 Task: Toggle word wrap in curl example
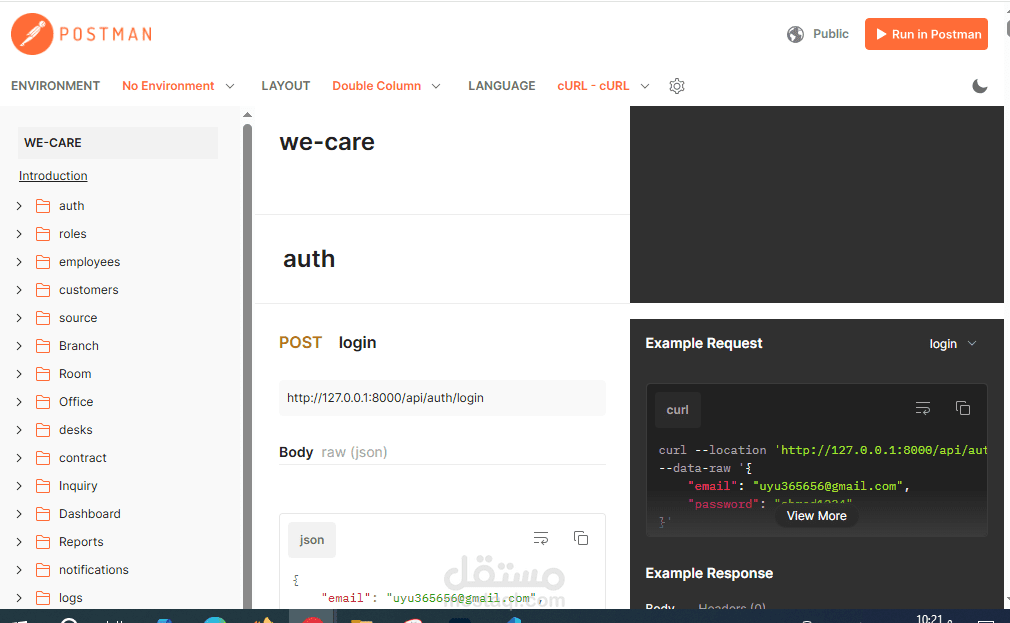click(x=923, y=408)
